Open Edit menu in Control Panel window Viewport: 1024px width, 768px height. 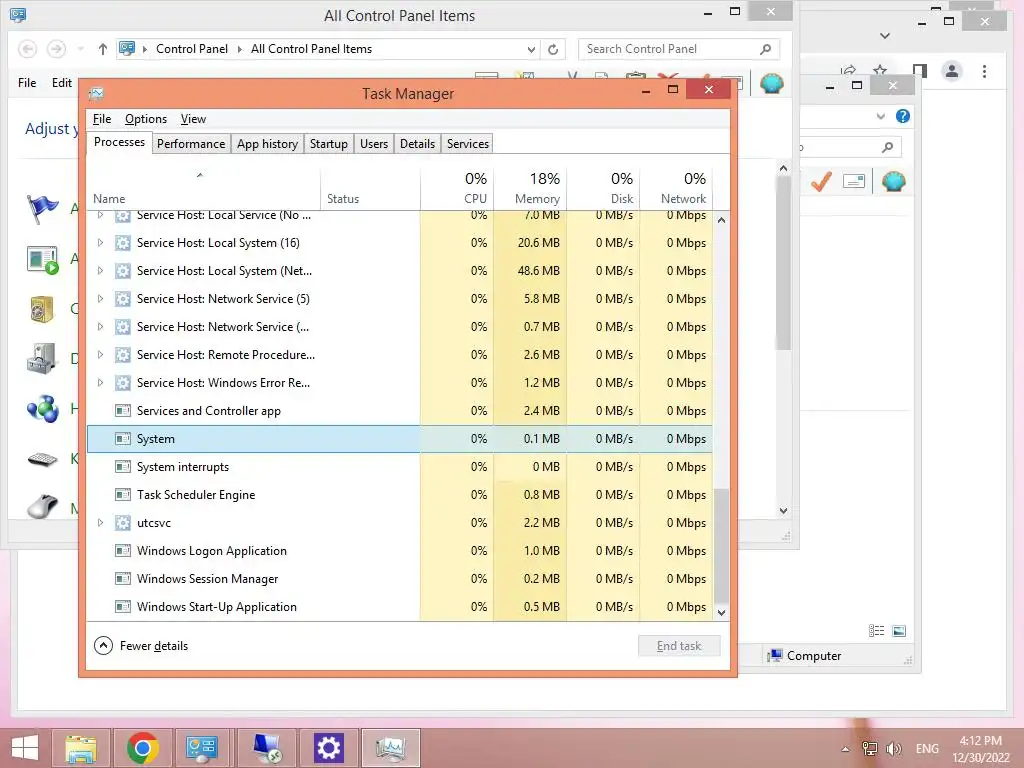(x=62, y=83)
